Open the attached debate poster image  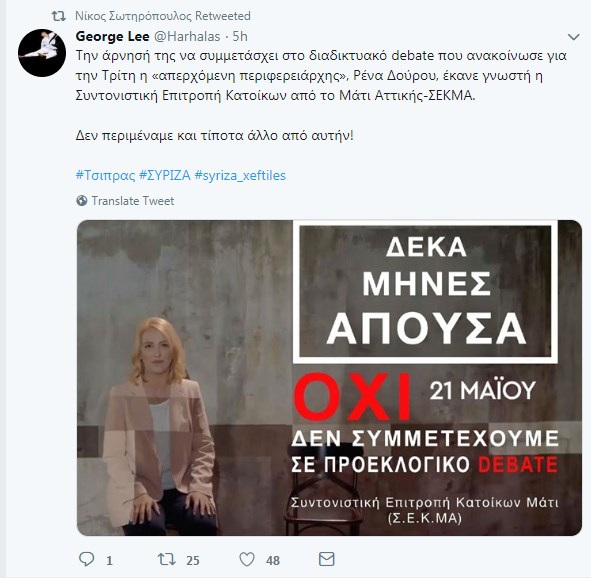(x=329, y=378)
